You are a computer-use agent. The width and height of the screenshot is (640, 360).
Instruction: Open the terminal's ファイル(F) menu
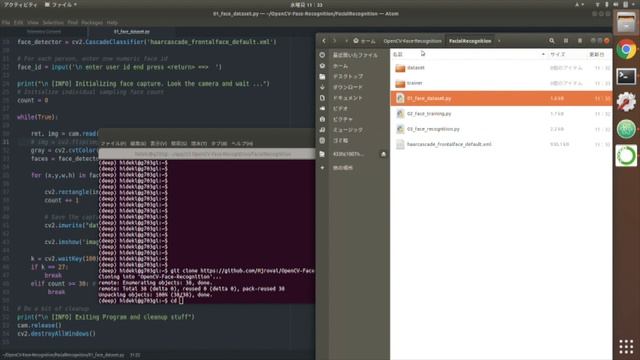113,144
